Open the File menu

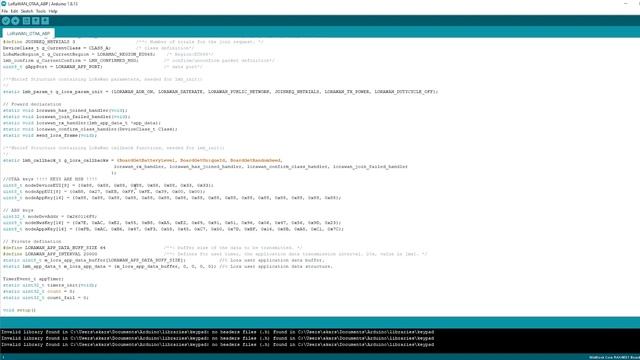[4, 11]
